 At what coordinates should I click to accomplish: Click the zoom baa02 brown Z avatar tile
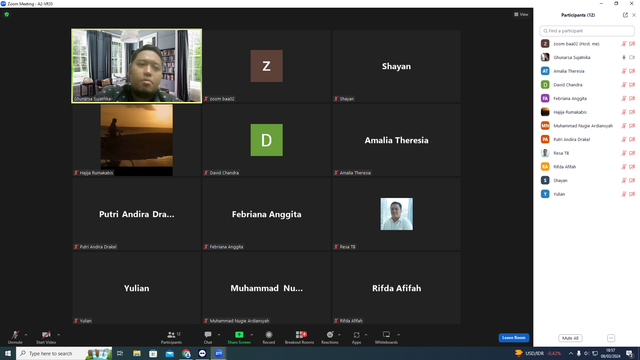coord(267,66)
